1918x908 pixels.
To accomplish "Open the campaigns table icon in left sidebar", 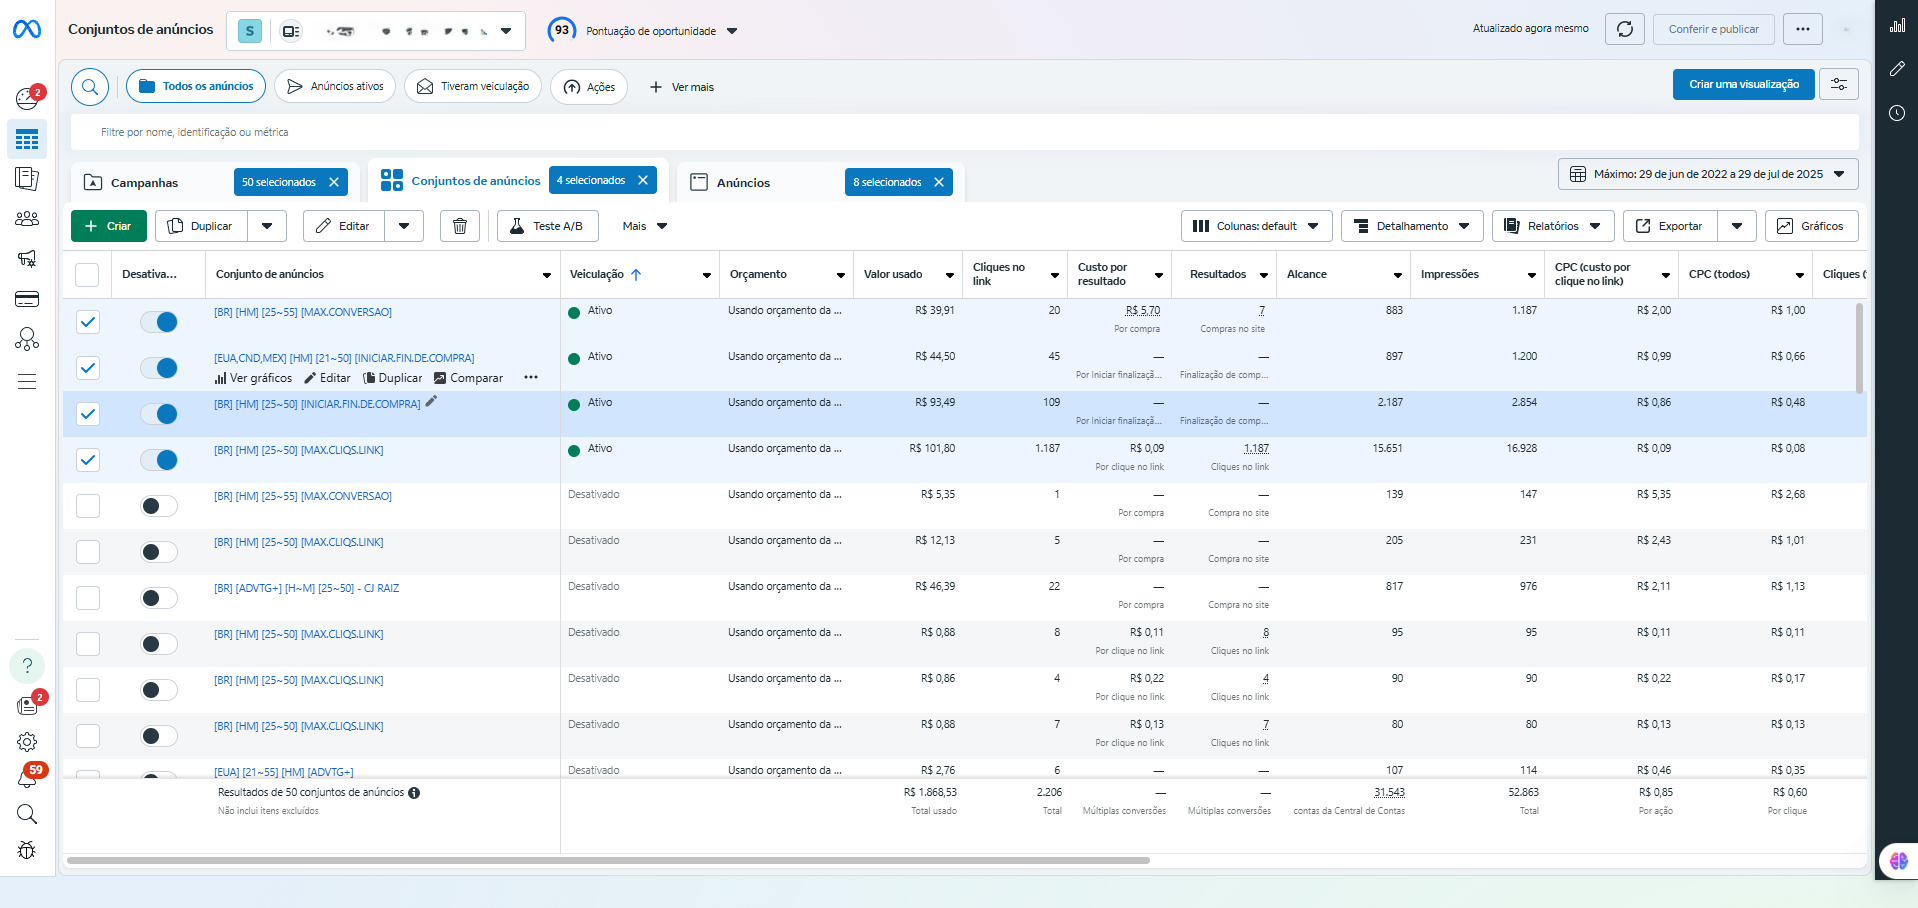I will click(27, 139).
